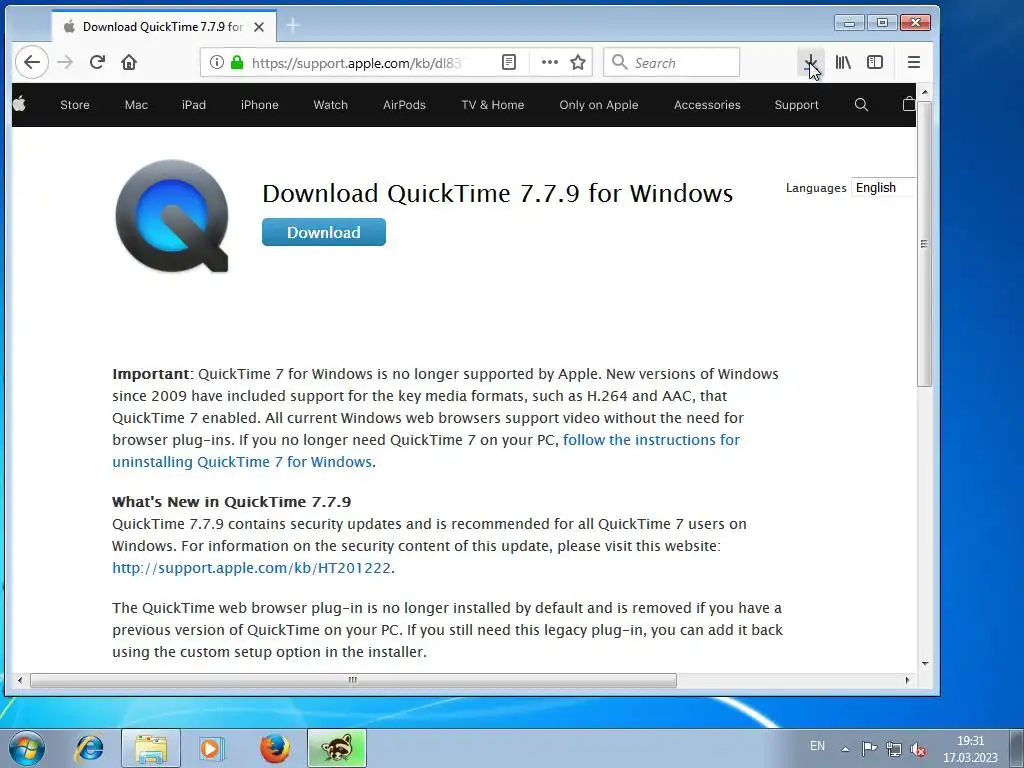Image resolution: width=1024 pixels, height=768 pixels.
Task: Click the scroll down arrow
Action: tap(925, 664)
